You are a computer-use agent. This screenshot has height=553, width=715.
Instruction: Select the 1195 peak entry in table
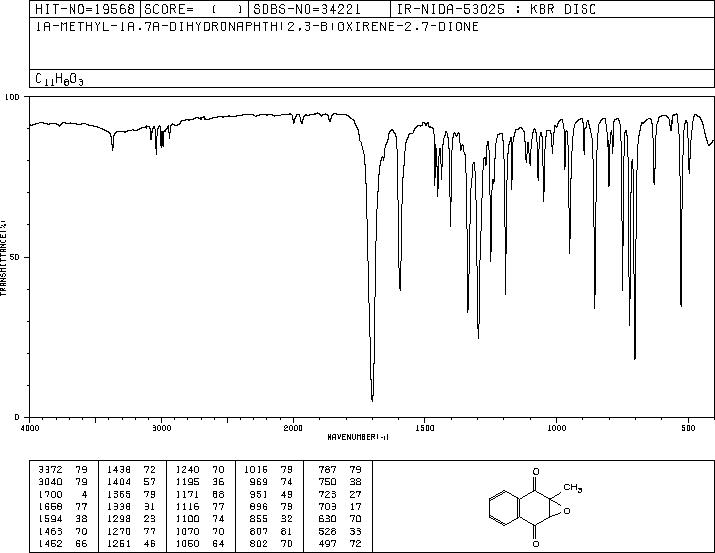click(200, 481)
